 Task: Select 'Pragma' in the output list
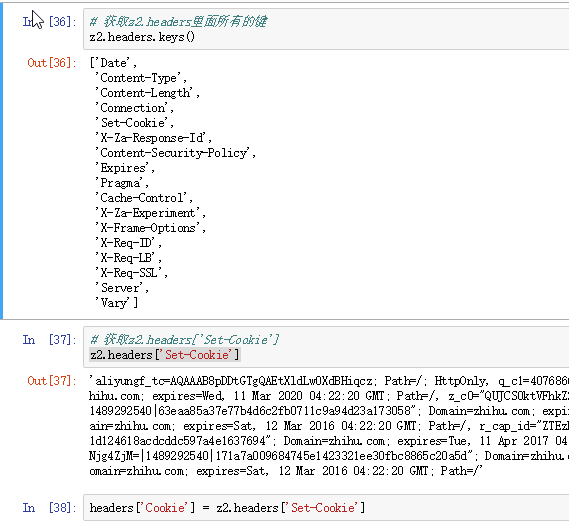coord(119,183)
